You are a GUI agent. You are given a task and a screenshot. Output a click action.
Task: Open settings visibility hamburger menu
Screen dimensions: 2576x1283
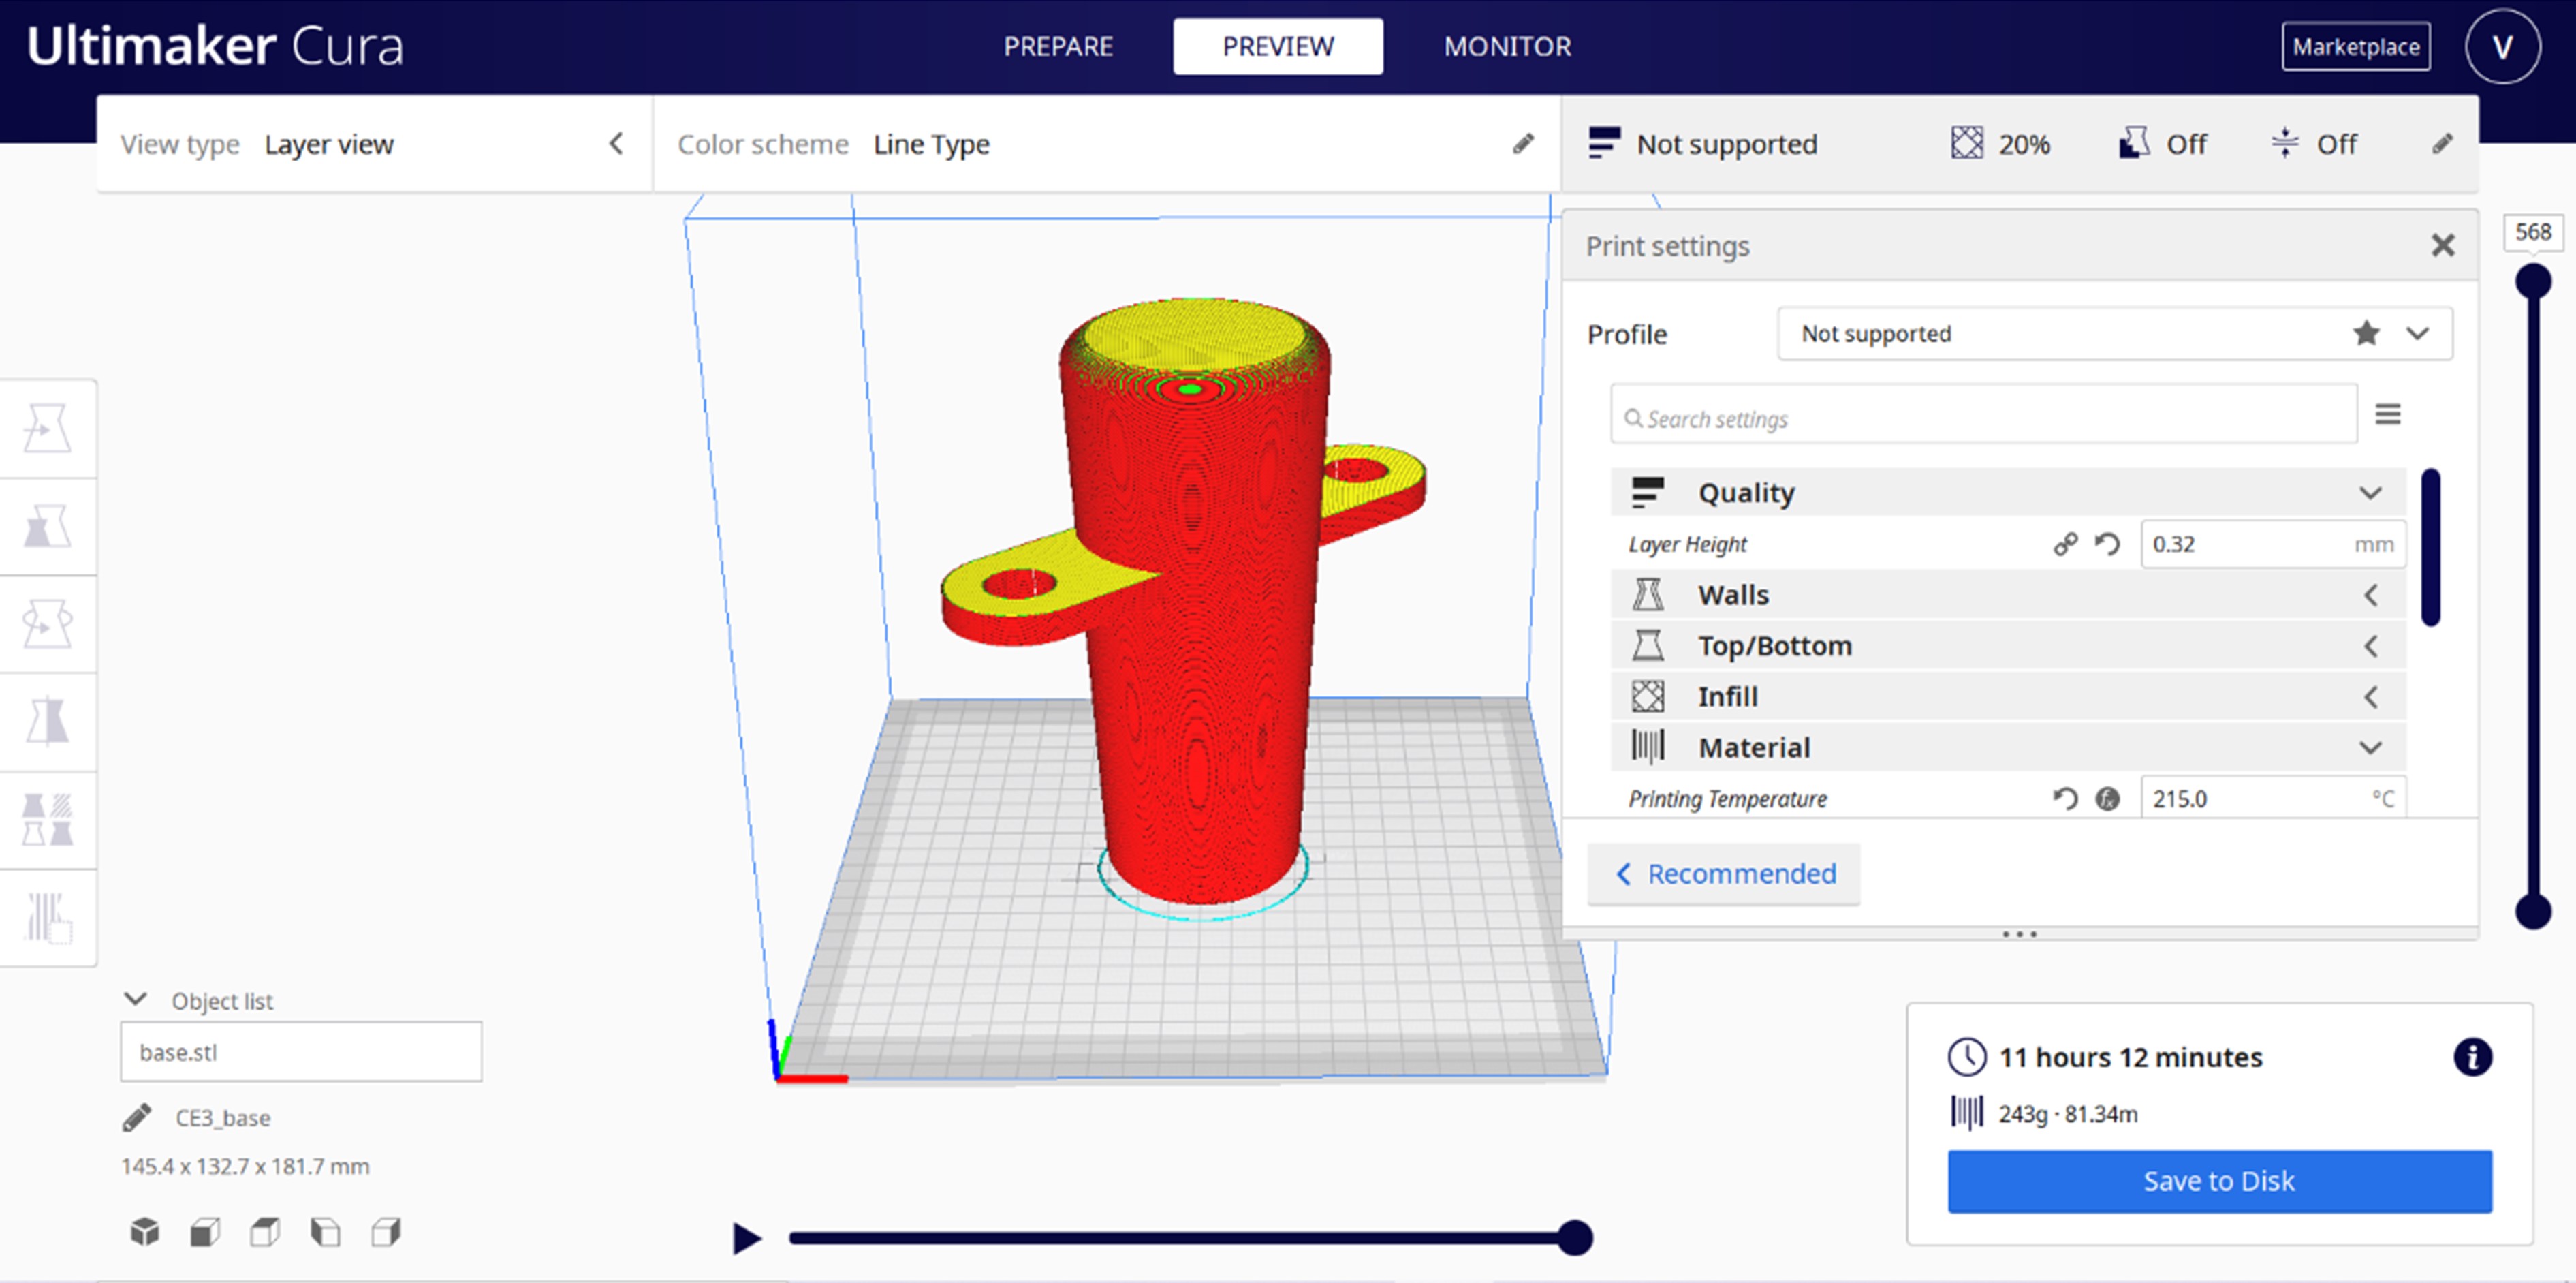(x=2388, y=414)
